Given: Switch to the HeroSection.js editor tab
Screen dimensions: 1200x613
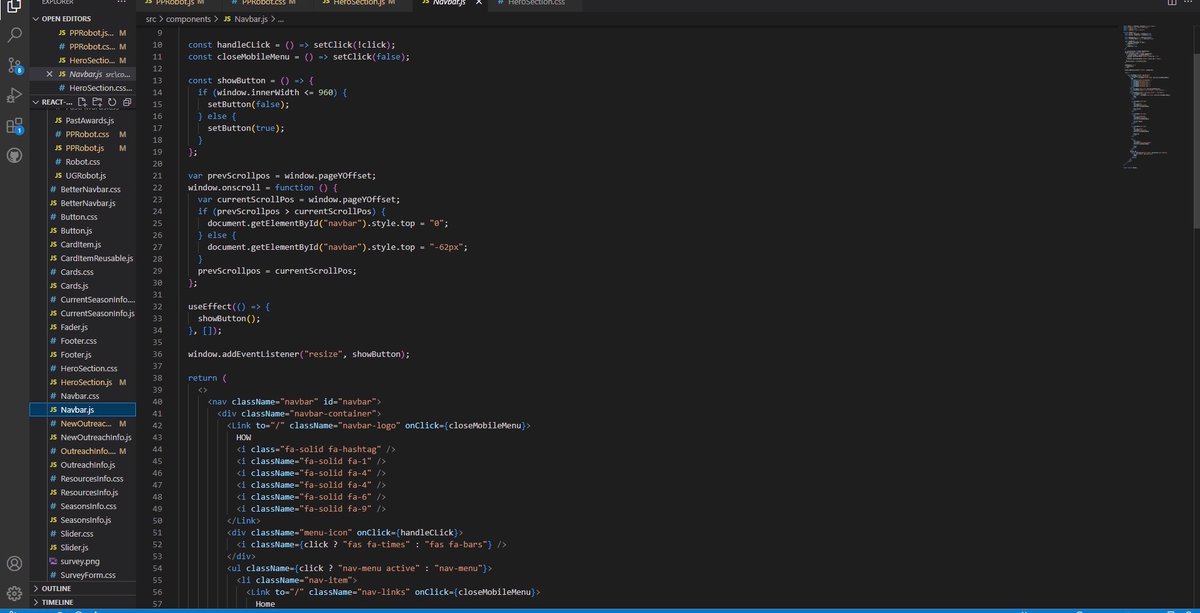Looking at the screenshot, I should [x=363, y=3].
